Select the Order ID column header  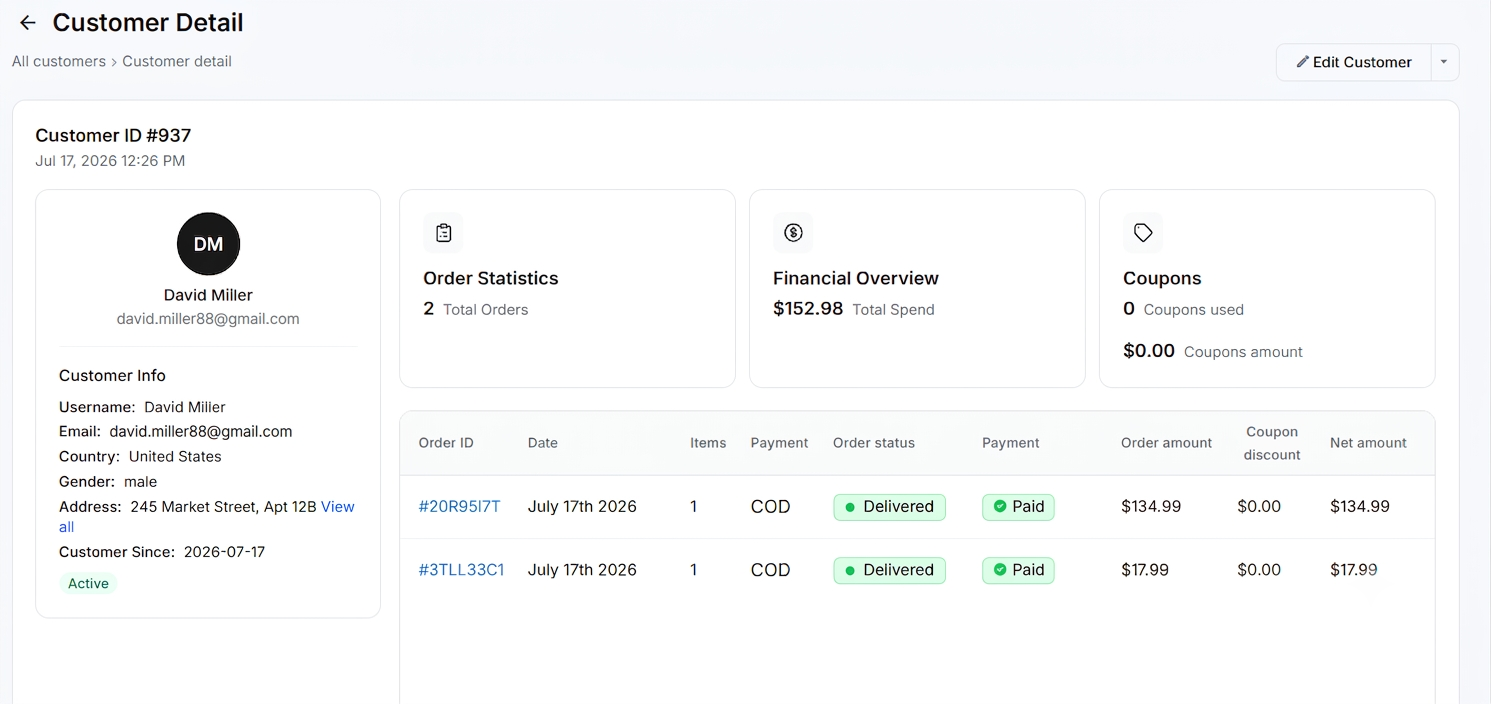(x=446, y=443)
